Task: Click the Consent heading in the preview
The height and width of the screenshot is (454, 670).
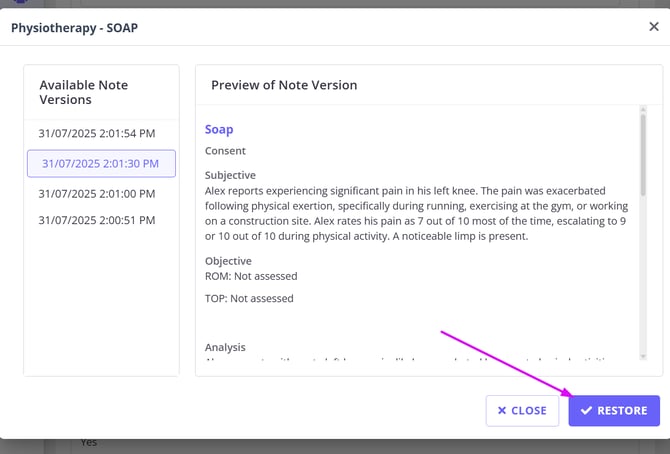Action: [x=225, y=151]
